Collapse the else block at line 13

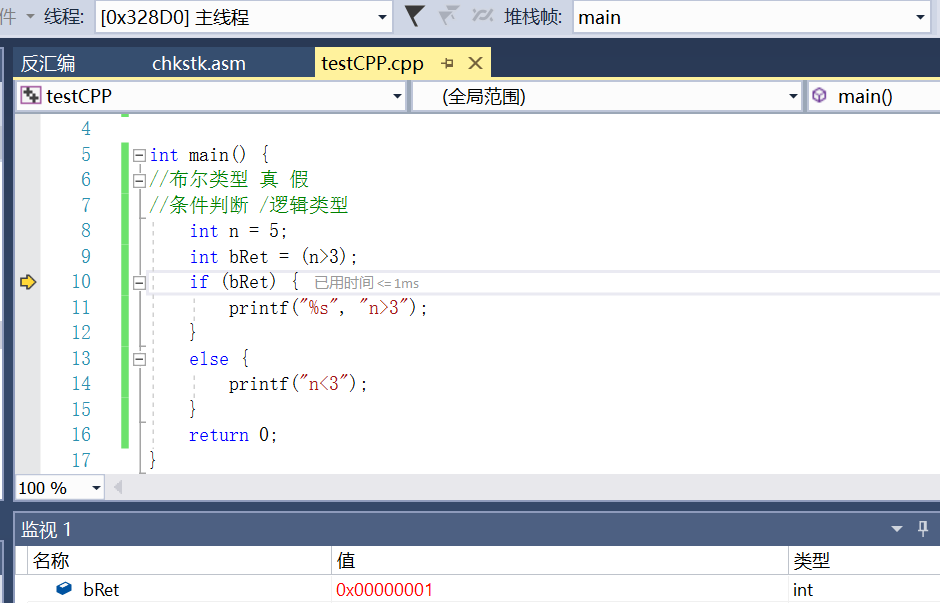pos(140,358)
